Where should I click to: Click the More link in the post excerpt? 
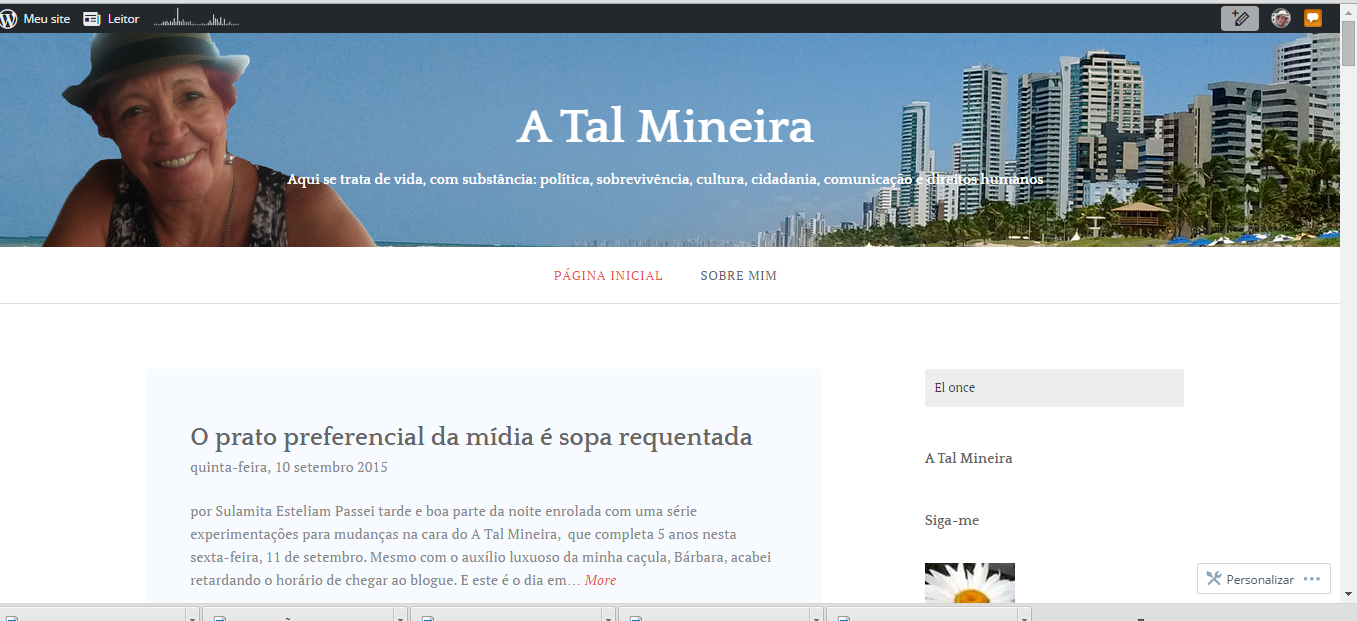click(600, 580)
